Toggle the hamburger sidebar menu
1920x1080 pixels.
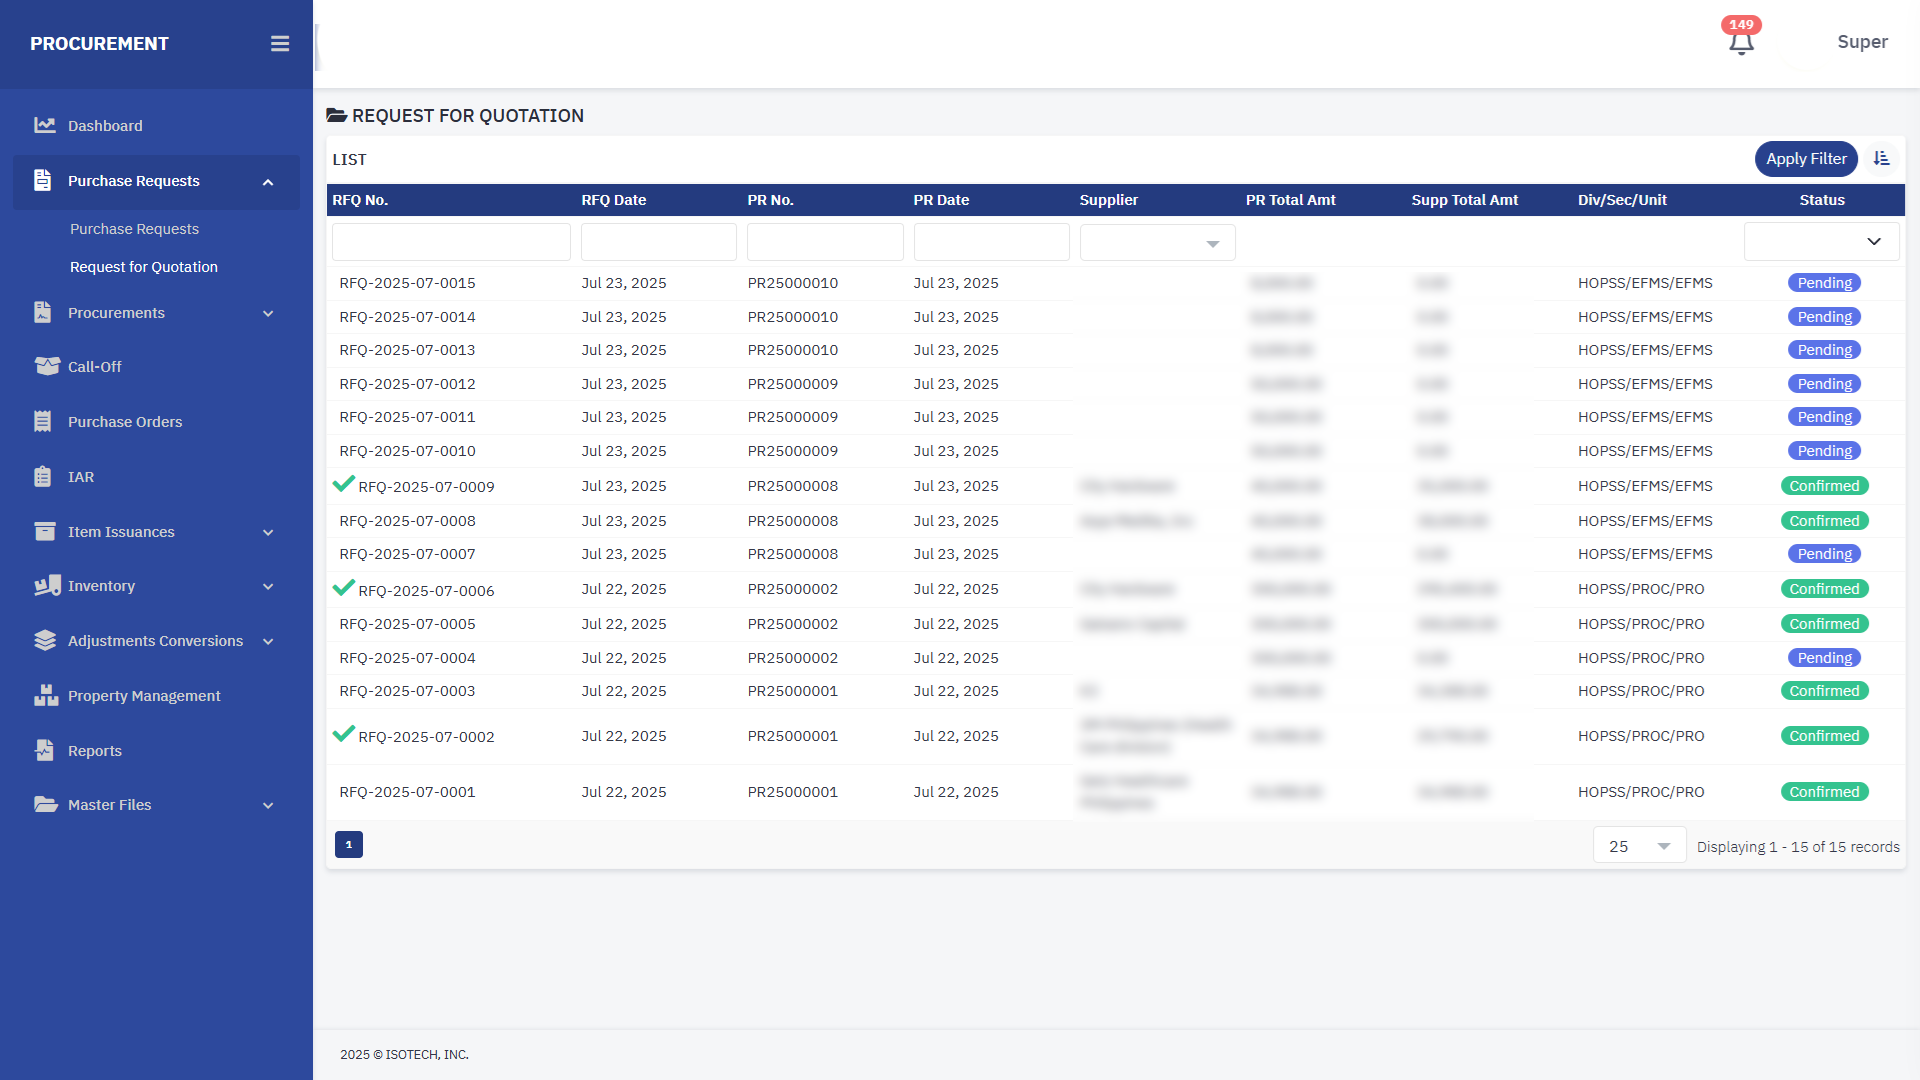coord(280,44)
